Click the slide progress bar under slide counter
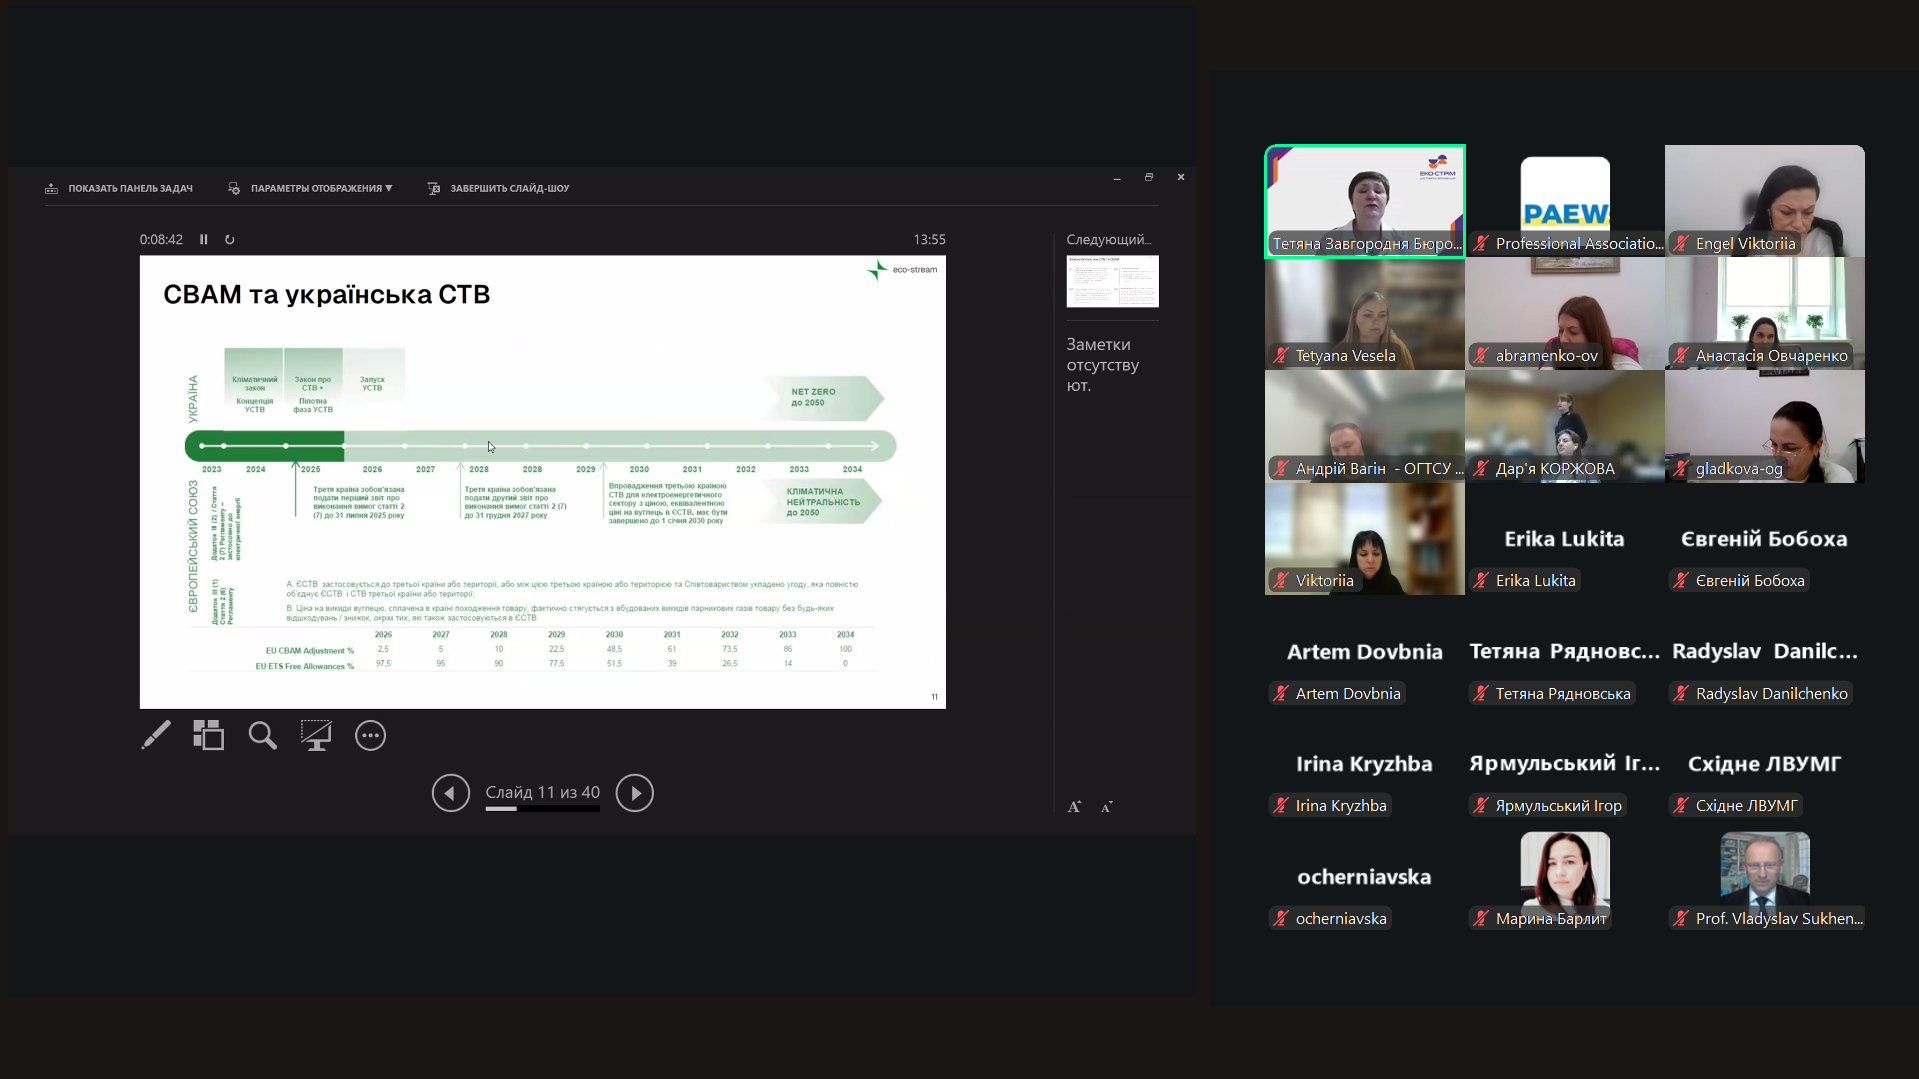1919x1079 pixels. pyautogui.click(x=542, y=809)
